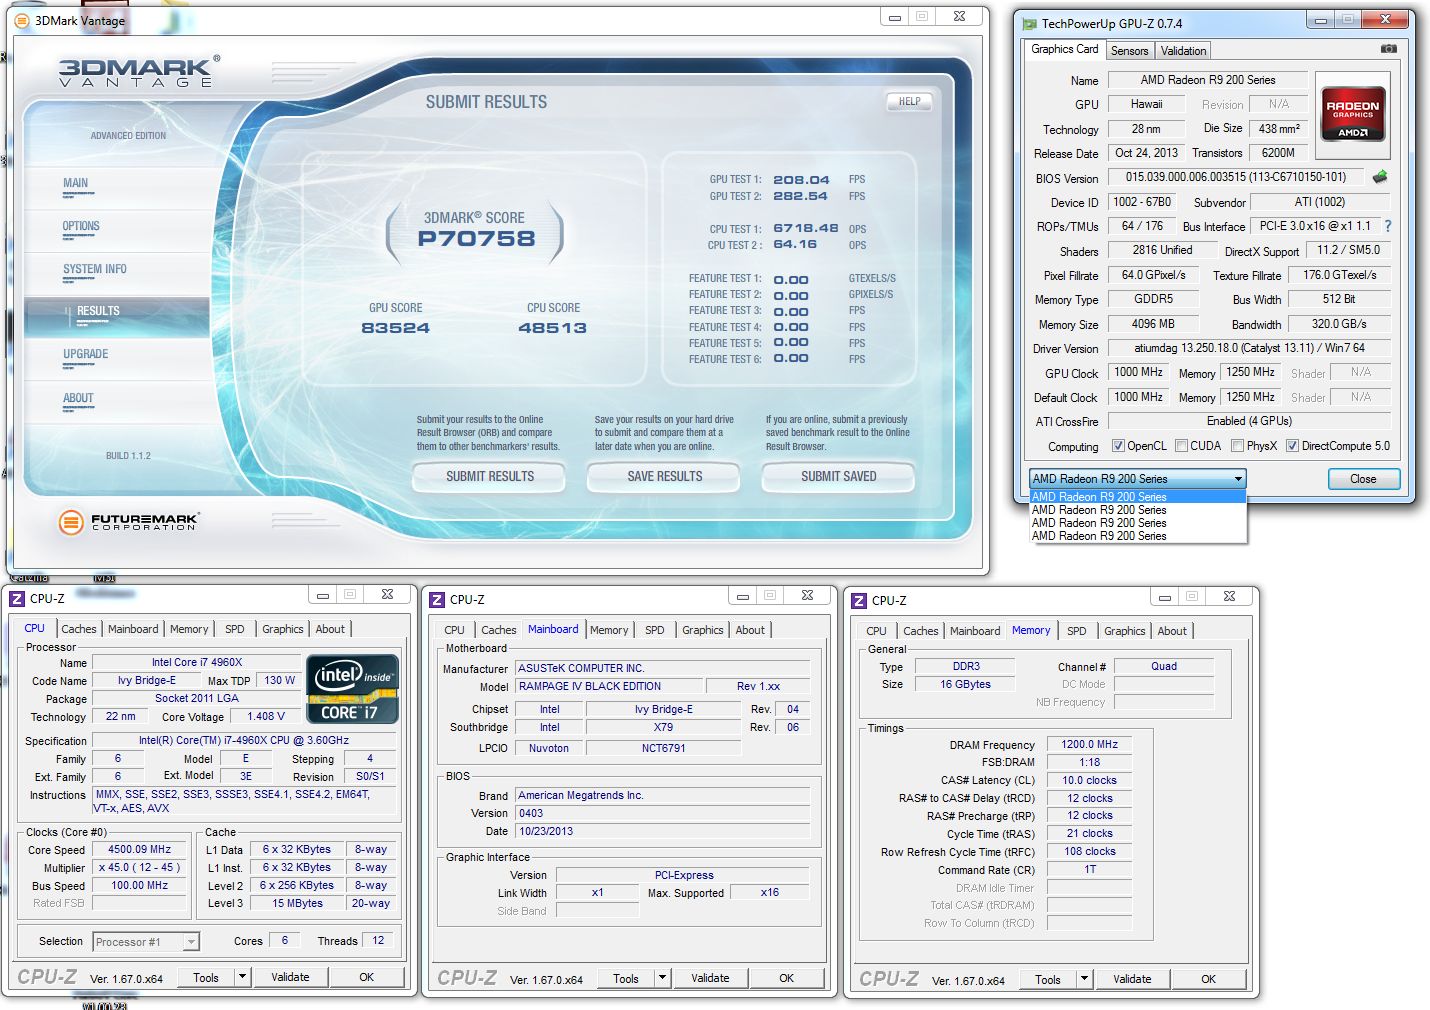Viewport: 1430px width, 1010px height.
Task: Open Tools dropdown arrow in CPU-Z Mainboard window
Action: coord(662,978)
